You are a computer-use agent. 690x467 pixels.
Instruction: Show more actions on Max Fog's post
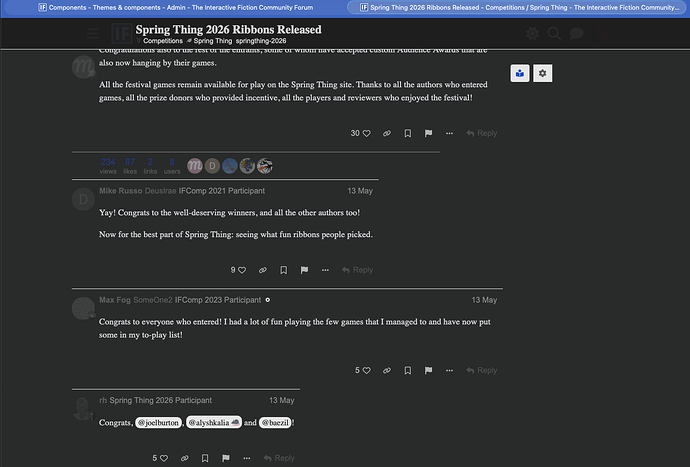click(x=449, y=371)
